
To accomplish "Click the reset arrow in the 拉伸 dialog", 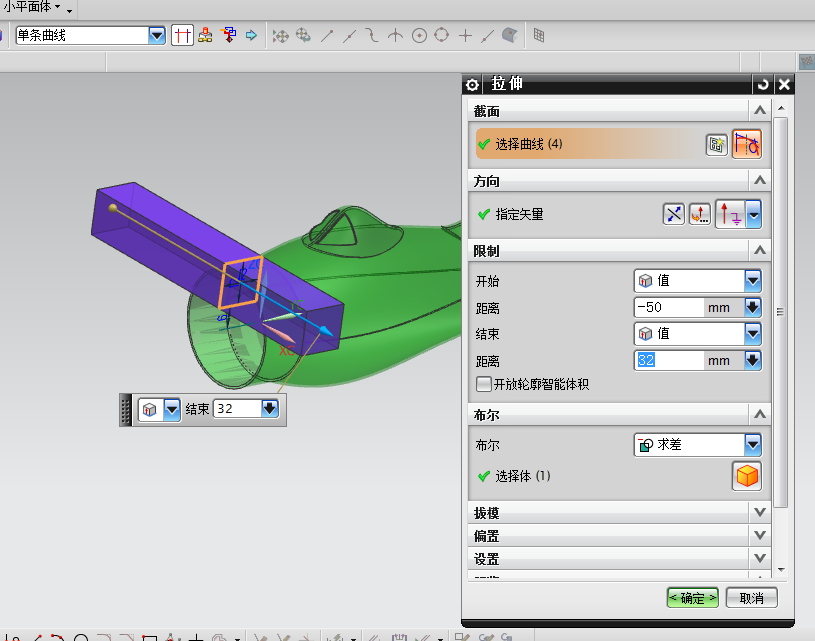I will point(764,84).
